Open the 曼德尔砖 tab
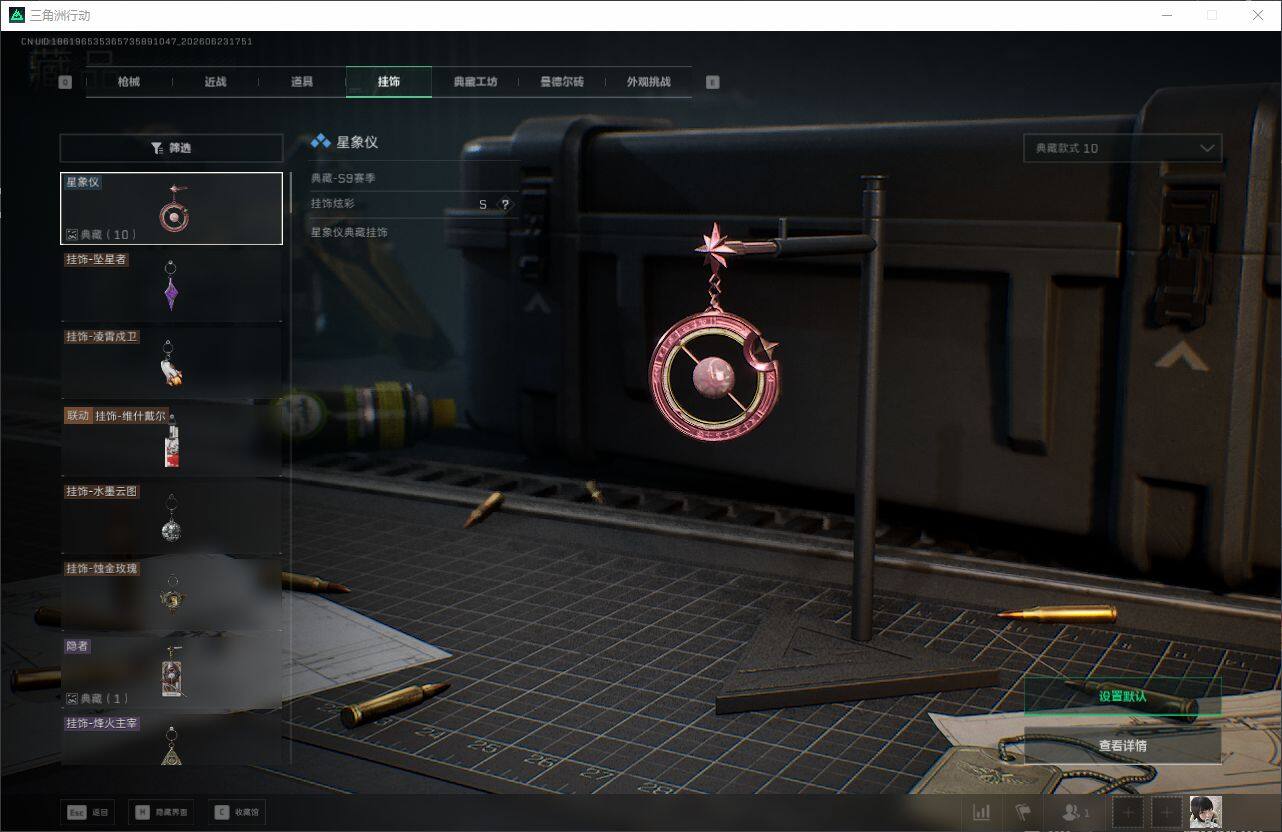Screen dimensions: 1282x832 click(562, 82)
